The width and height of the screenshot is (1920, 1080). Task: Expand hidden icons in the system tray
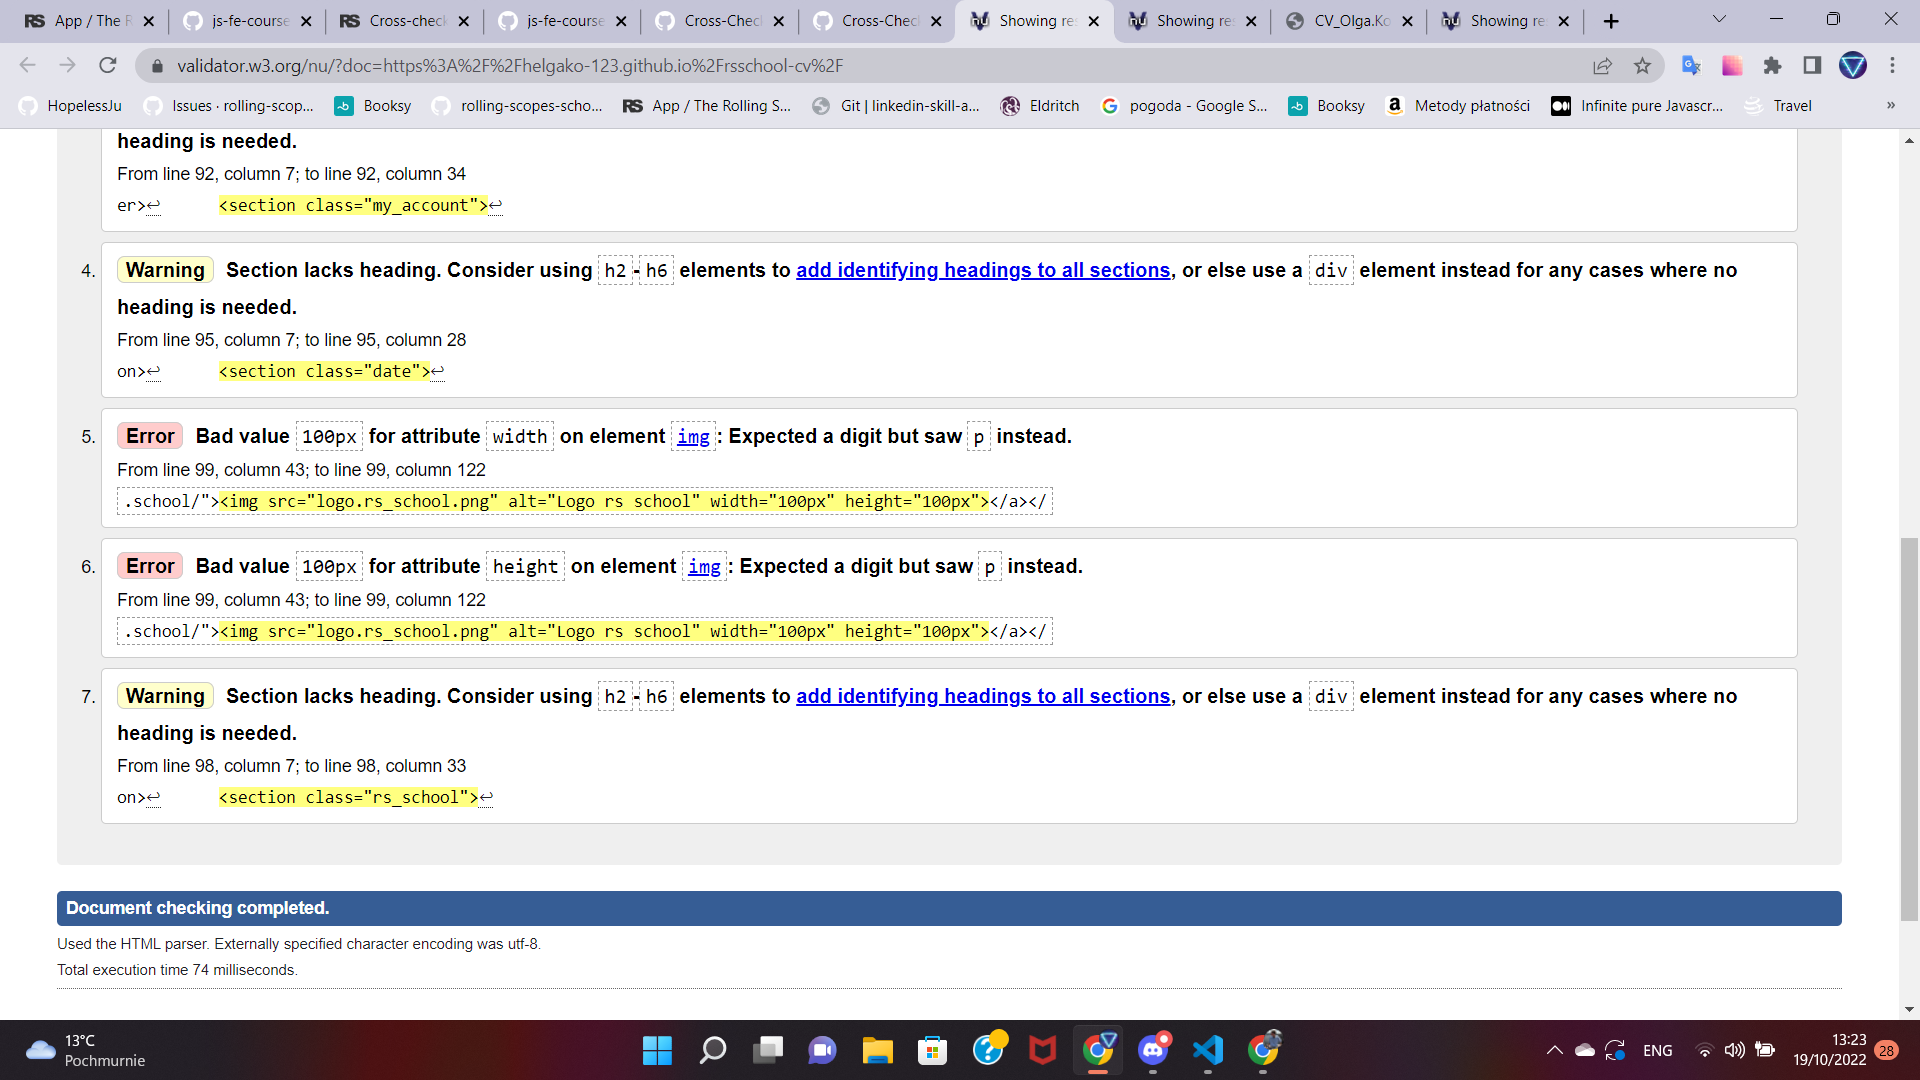(x=1554, y=1050)
